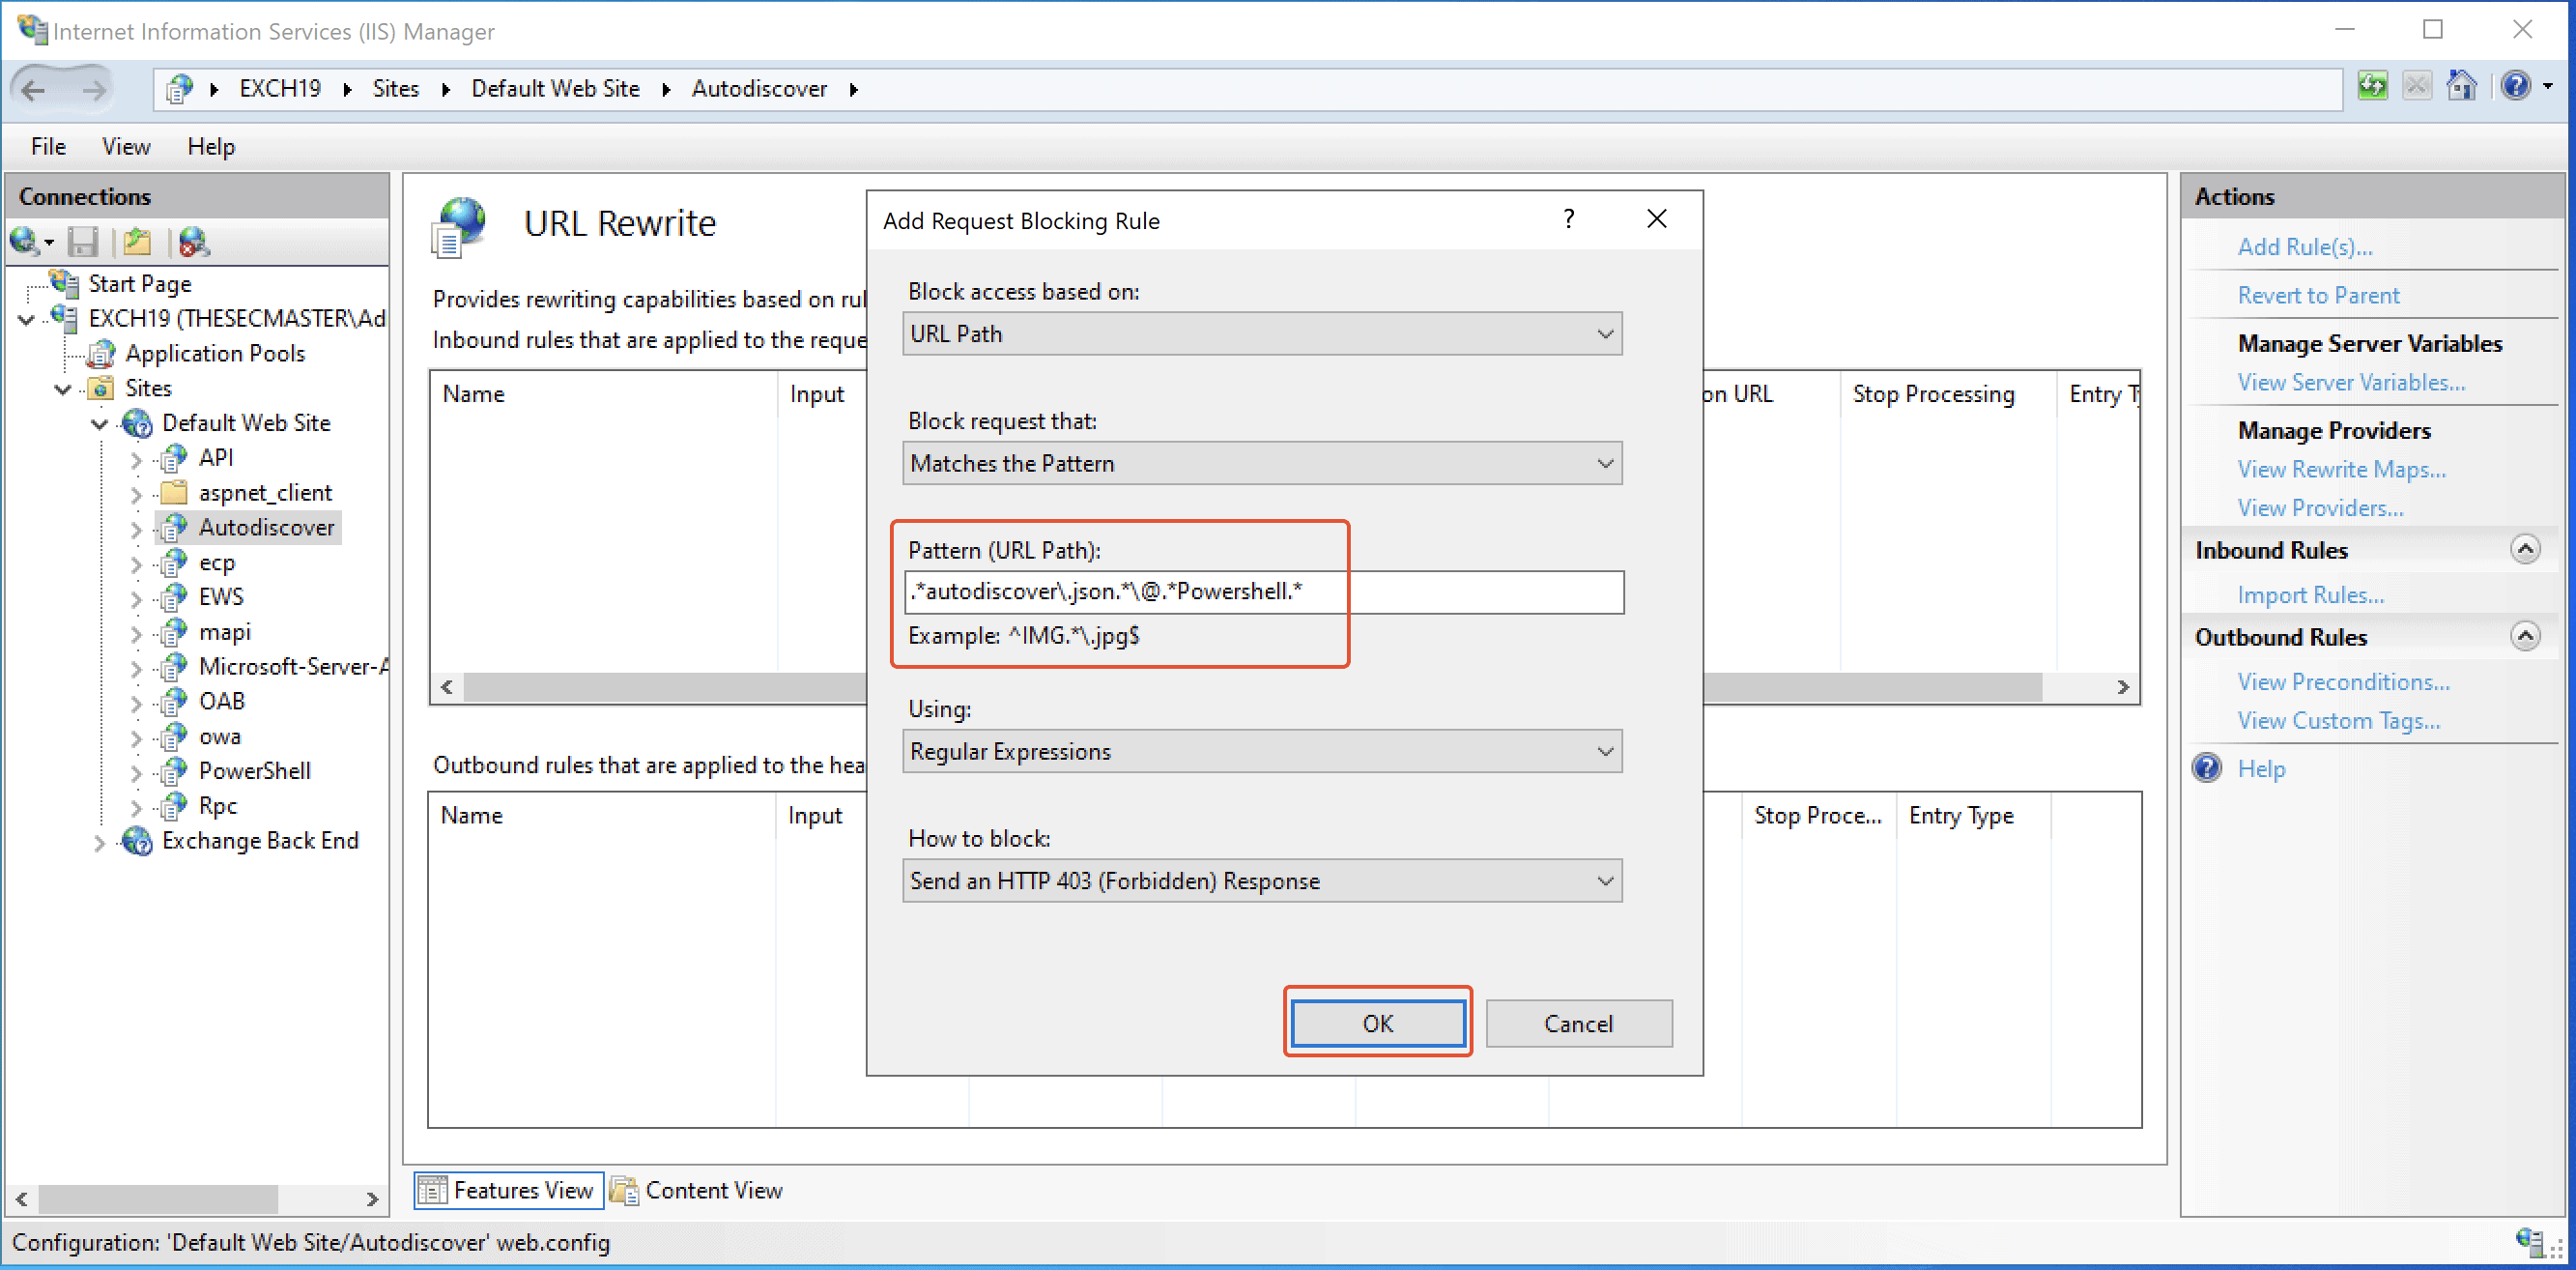The image size is (2576, 1270).
Task: Click the address bar root server icon
Action: tap(178, 89)
